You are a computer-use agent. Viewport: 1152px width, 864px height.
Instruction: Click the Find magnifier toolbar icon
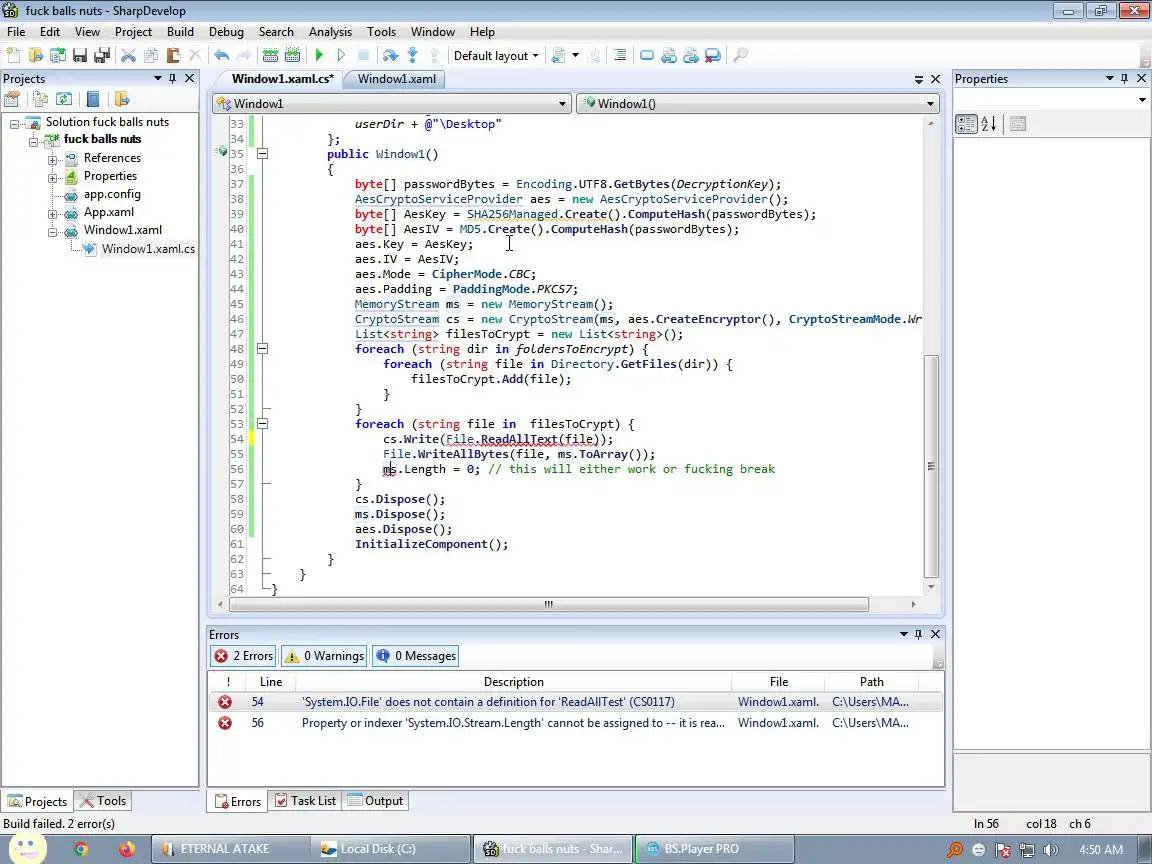[740, 55]
